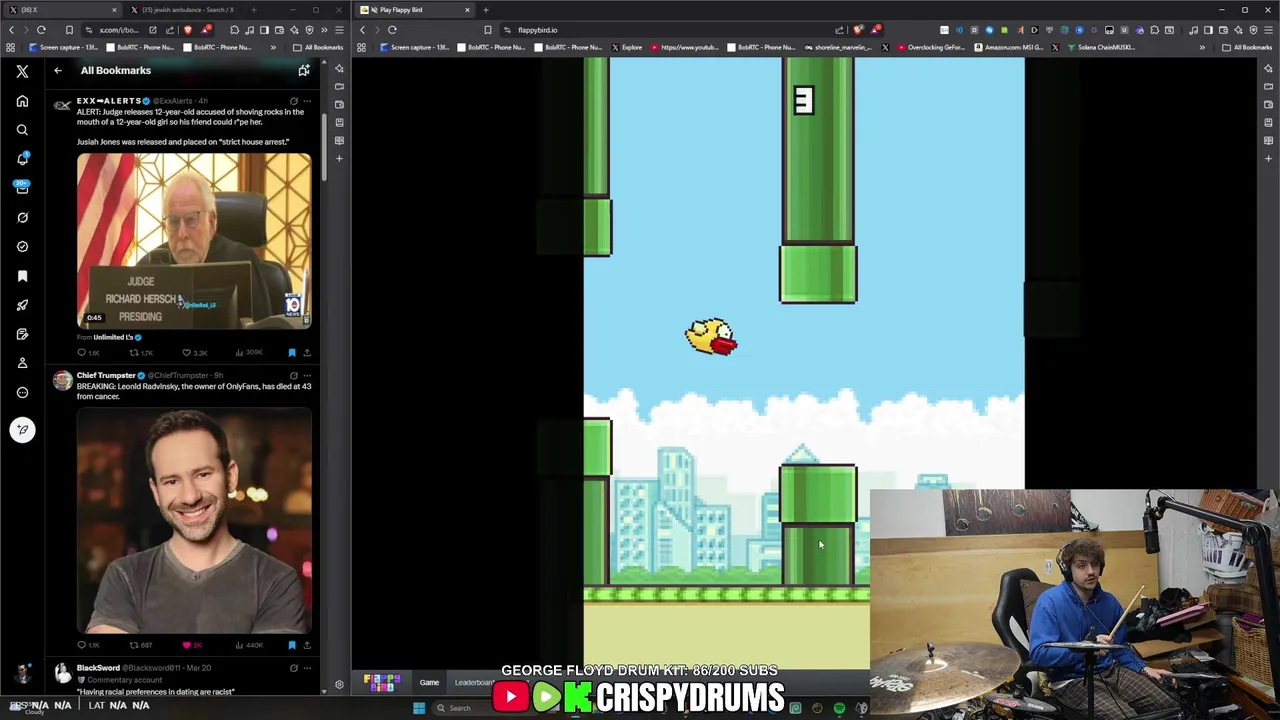Reload the X page in left window
This screenshot has height=720, width=1280.
(41, 30)
